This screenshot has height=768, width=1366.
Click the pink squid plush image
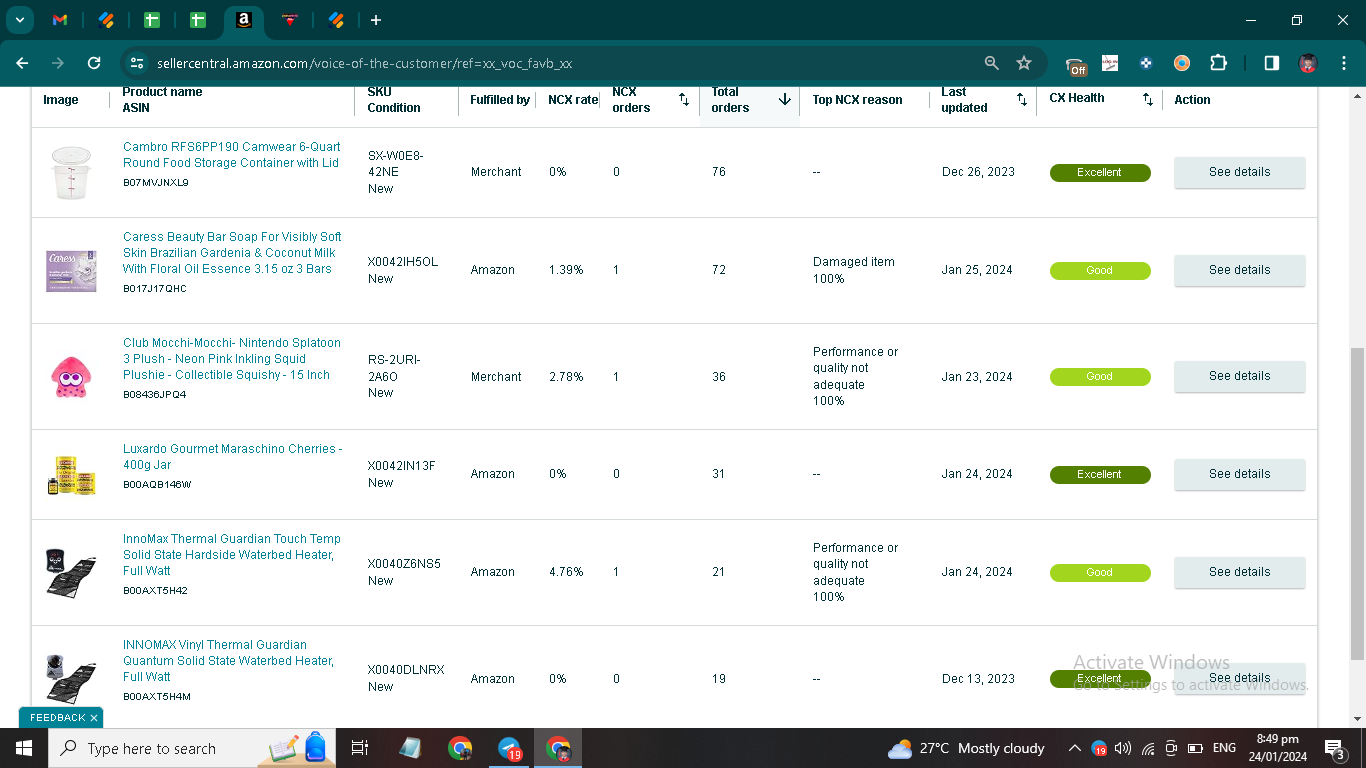71,377
